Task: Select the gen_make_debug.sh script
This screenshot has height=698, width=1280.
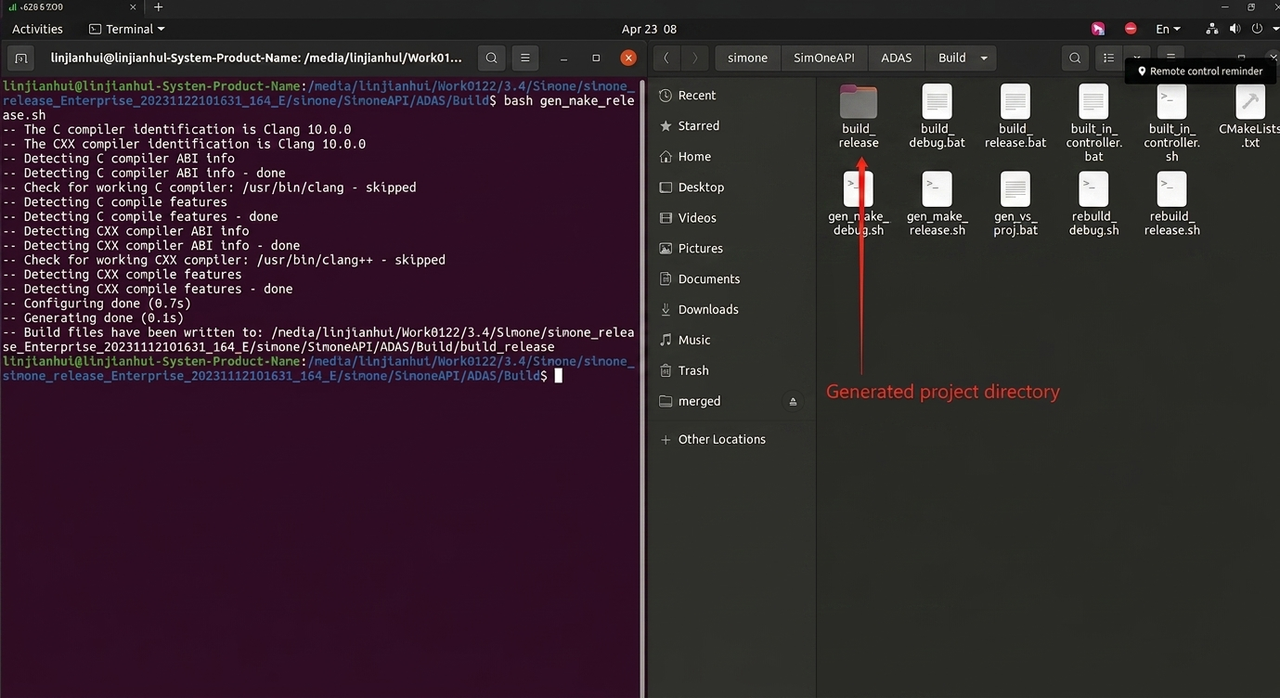Action: coord(858,204)
